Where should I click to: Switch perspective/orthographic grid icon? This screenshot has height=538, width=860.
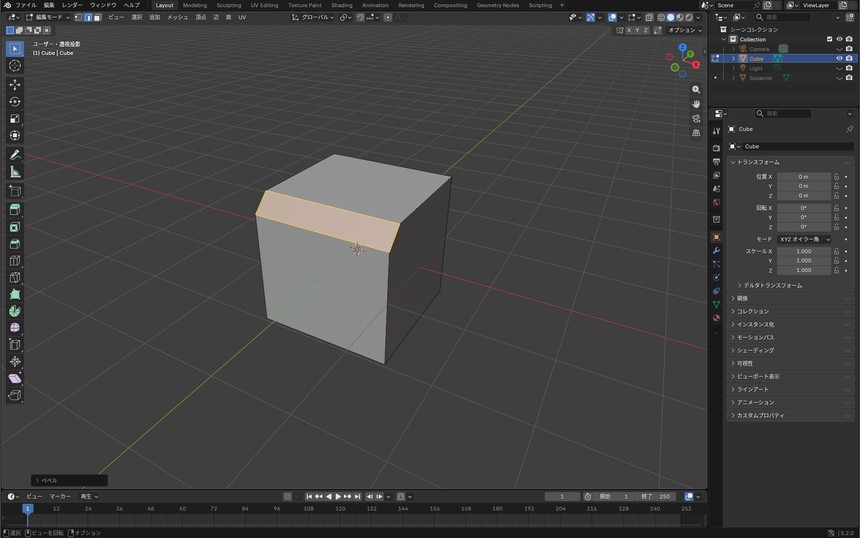click(696, 132)
